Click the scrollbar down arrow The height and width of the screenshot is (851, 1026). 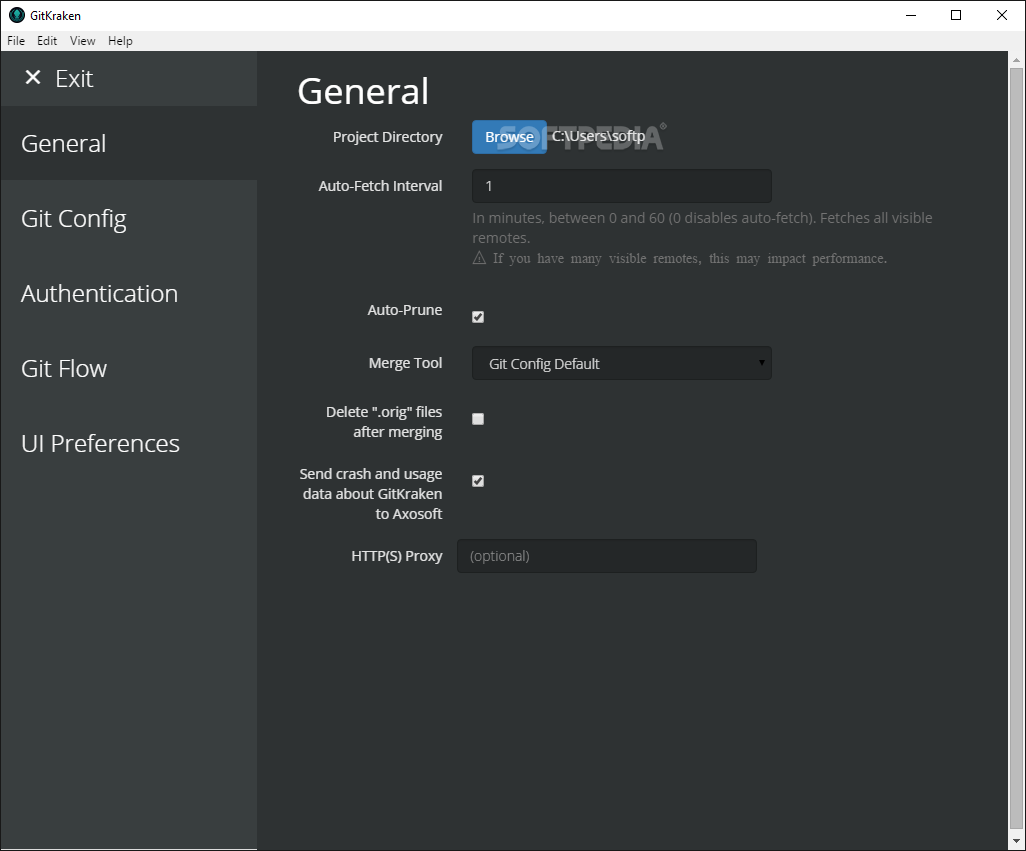[1016, 841]
